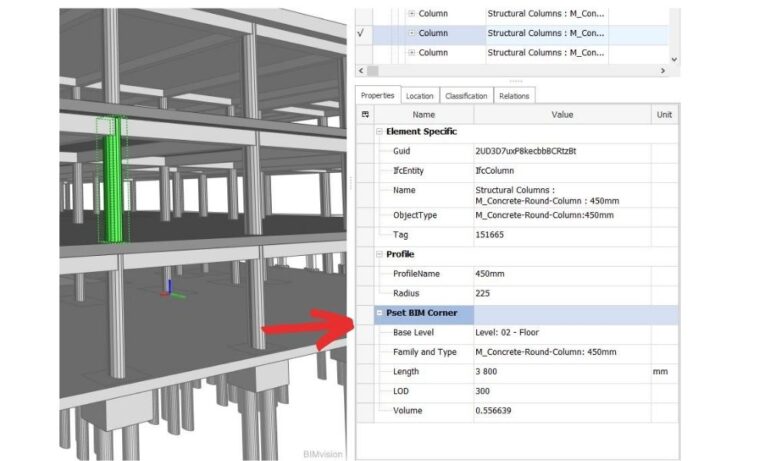Click the properties grid settings icon

coord(365,114)
